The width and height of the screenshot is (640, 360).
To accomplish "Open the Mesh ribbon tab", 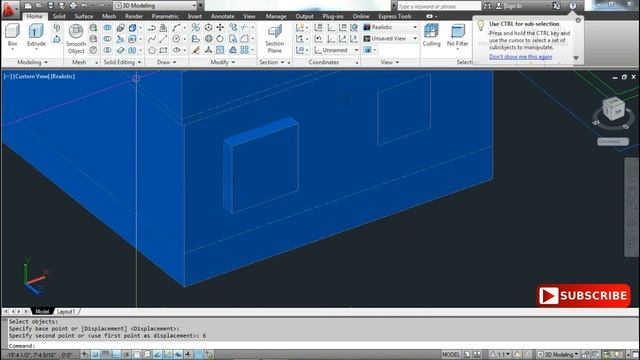I will coord(109,16).
